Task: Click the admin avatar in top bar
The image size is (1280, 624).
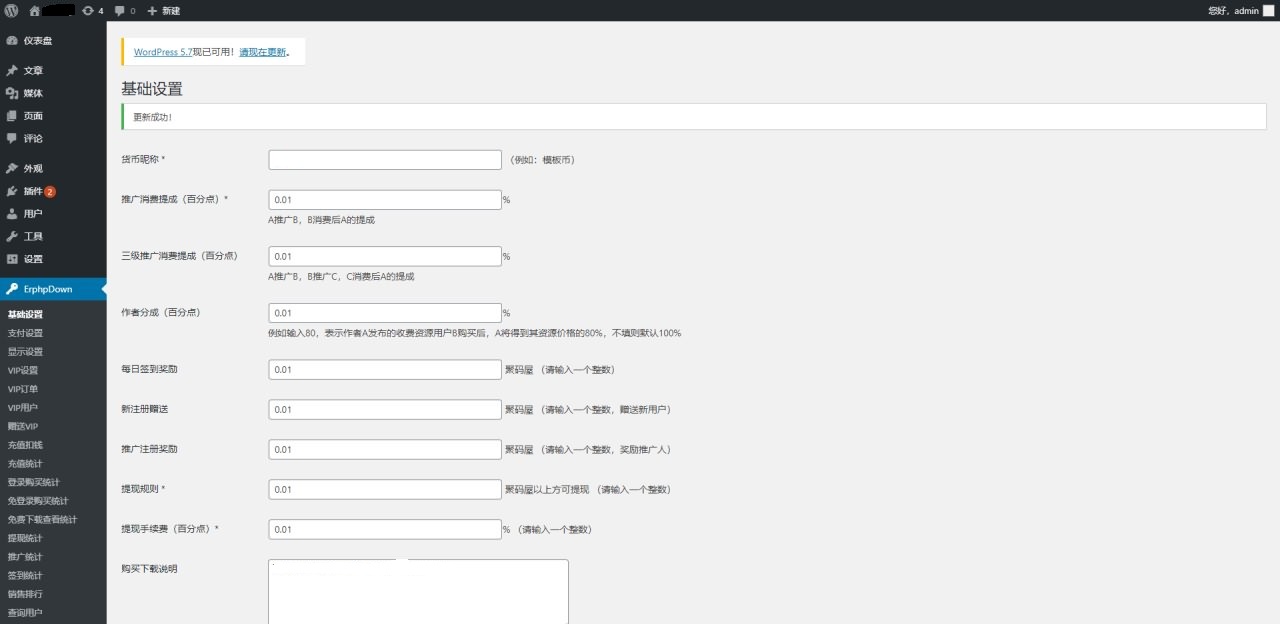Action: (x=1269, y=10)
